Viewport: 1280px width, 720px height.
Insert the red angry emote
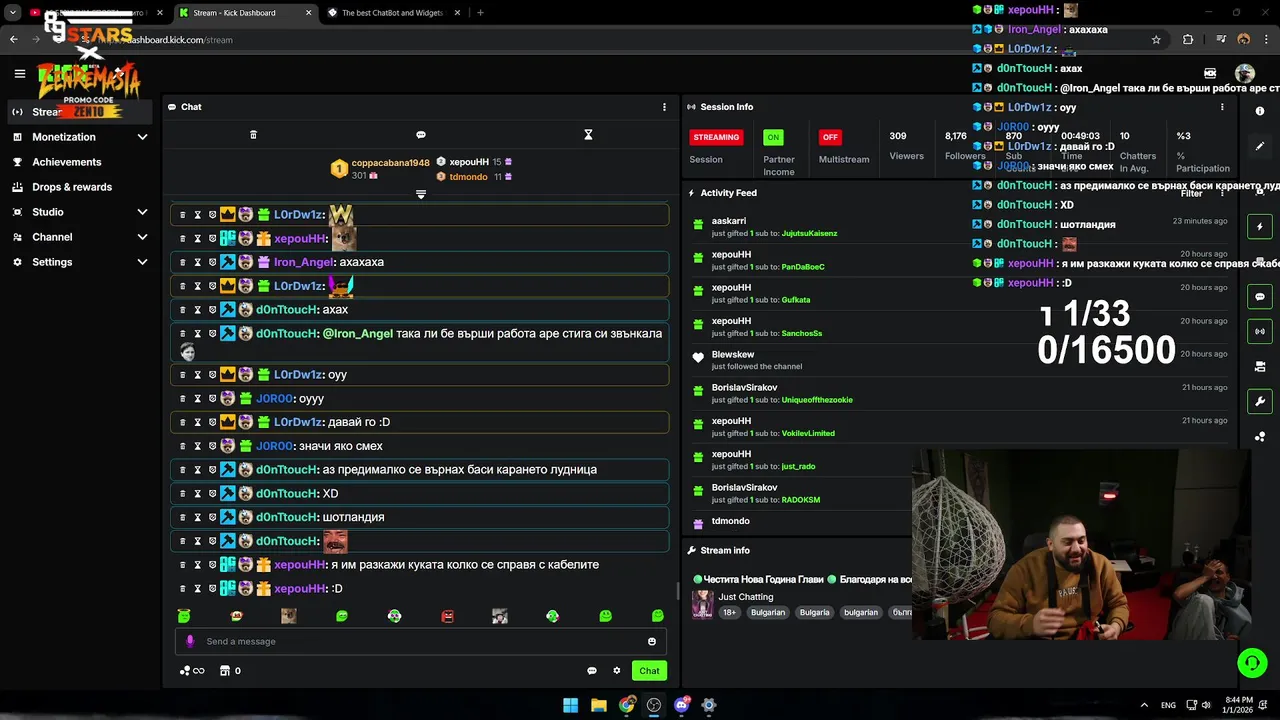tap(447, 616)
